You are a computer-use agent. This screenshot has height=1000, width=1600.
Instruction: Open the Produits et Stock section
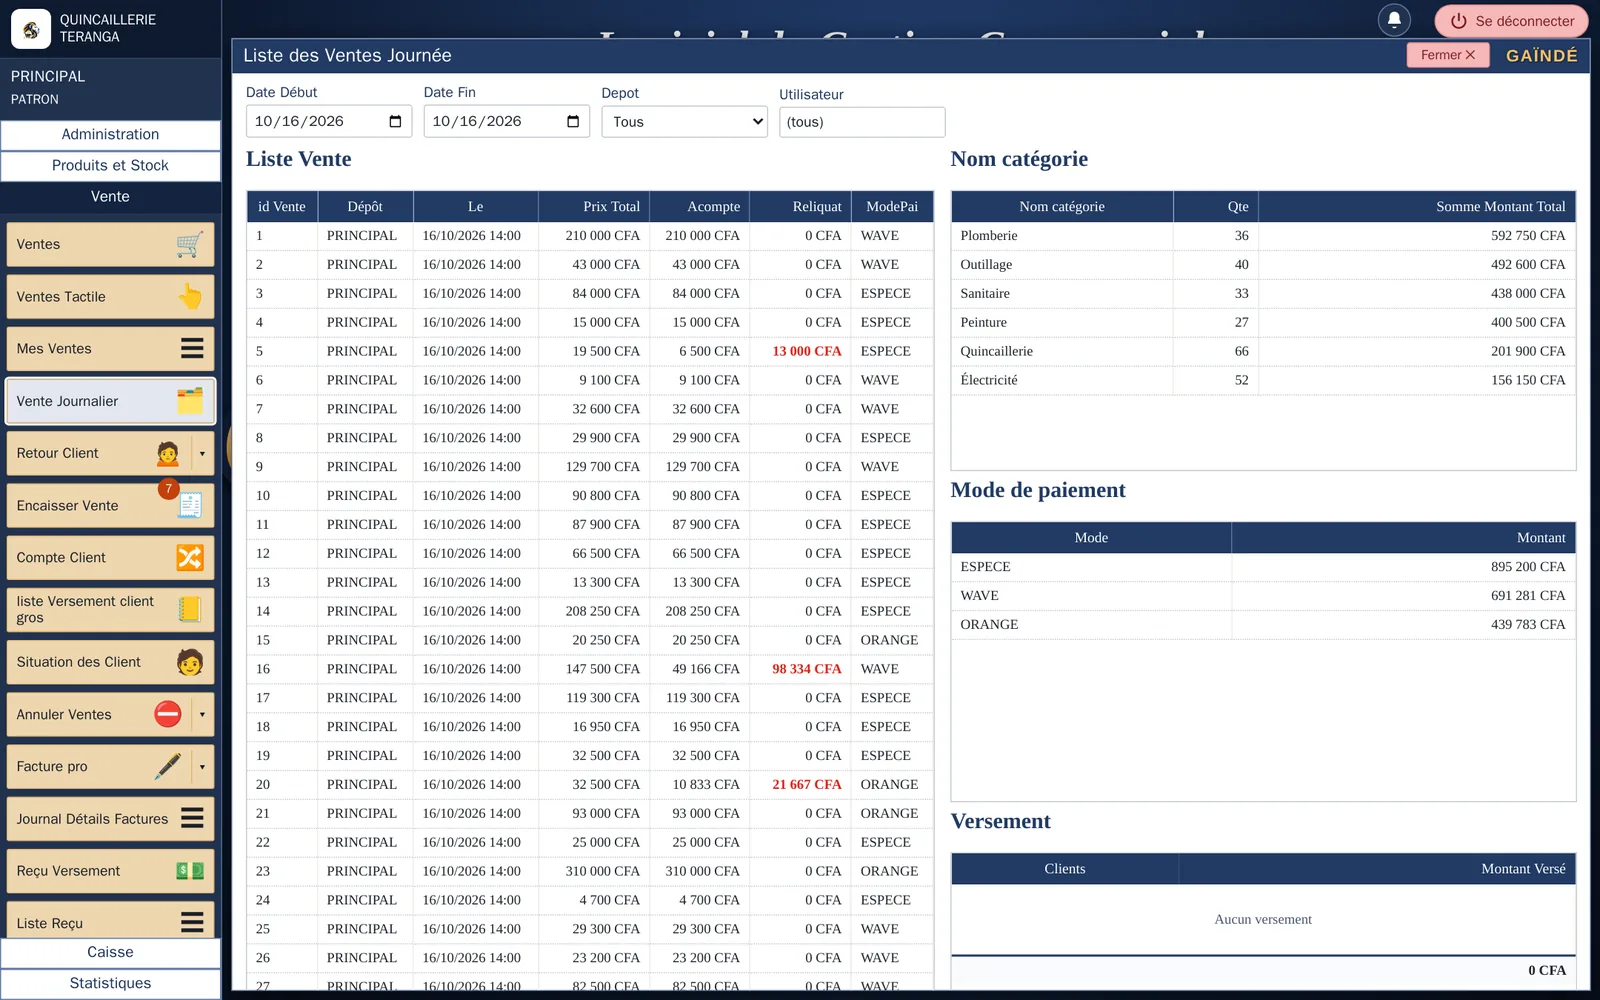(110, 165)
